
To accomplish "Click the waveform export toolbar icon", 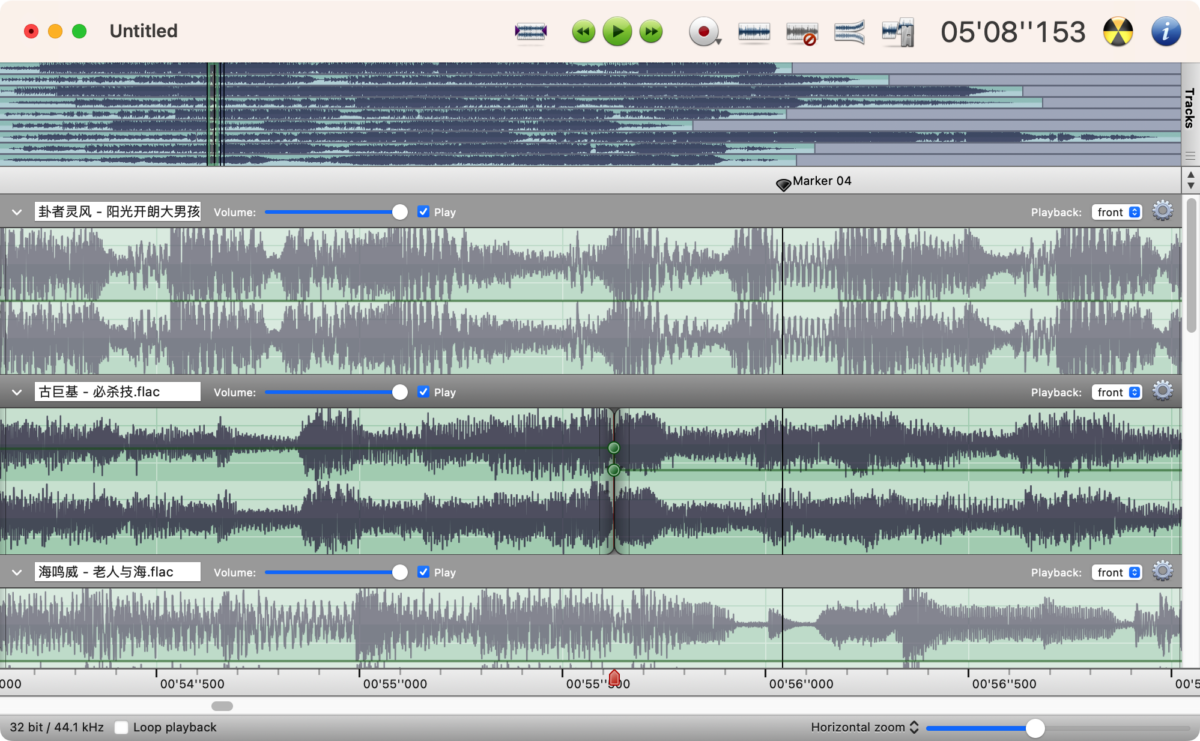I will 898,32.
